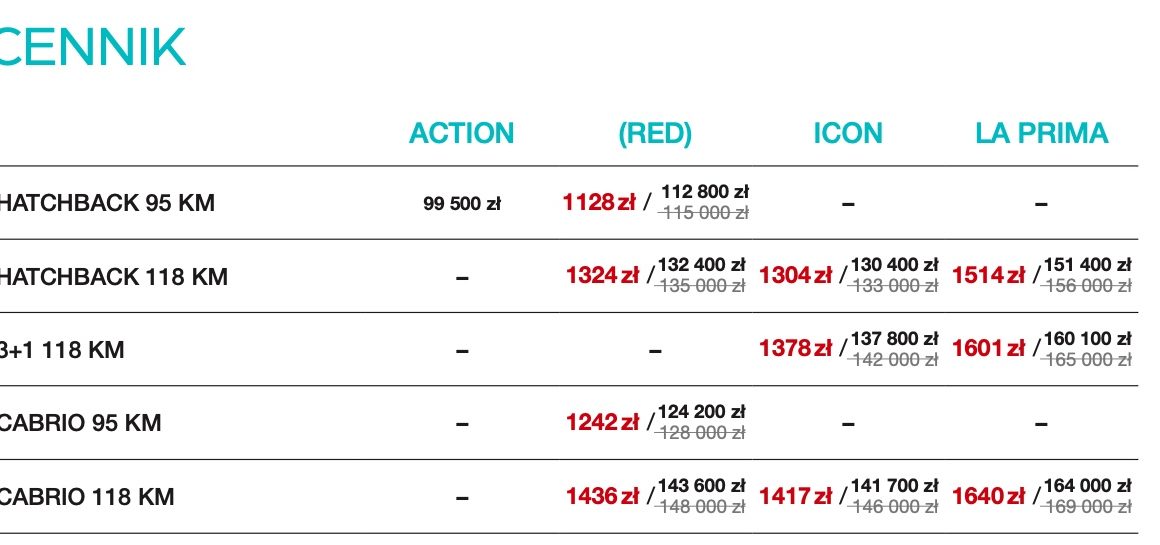This screenshot has height=545, width=1160.
Task: Select the 1324 zł monthly price
Action: (x=602, y=276)
